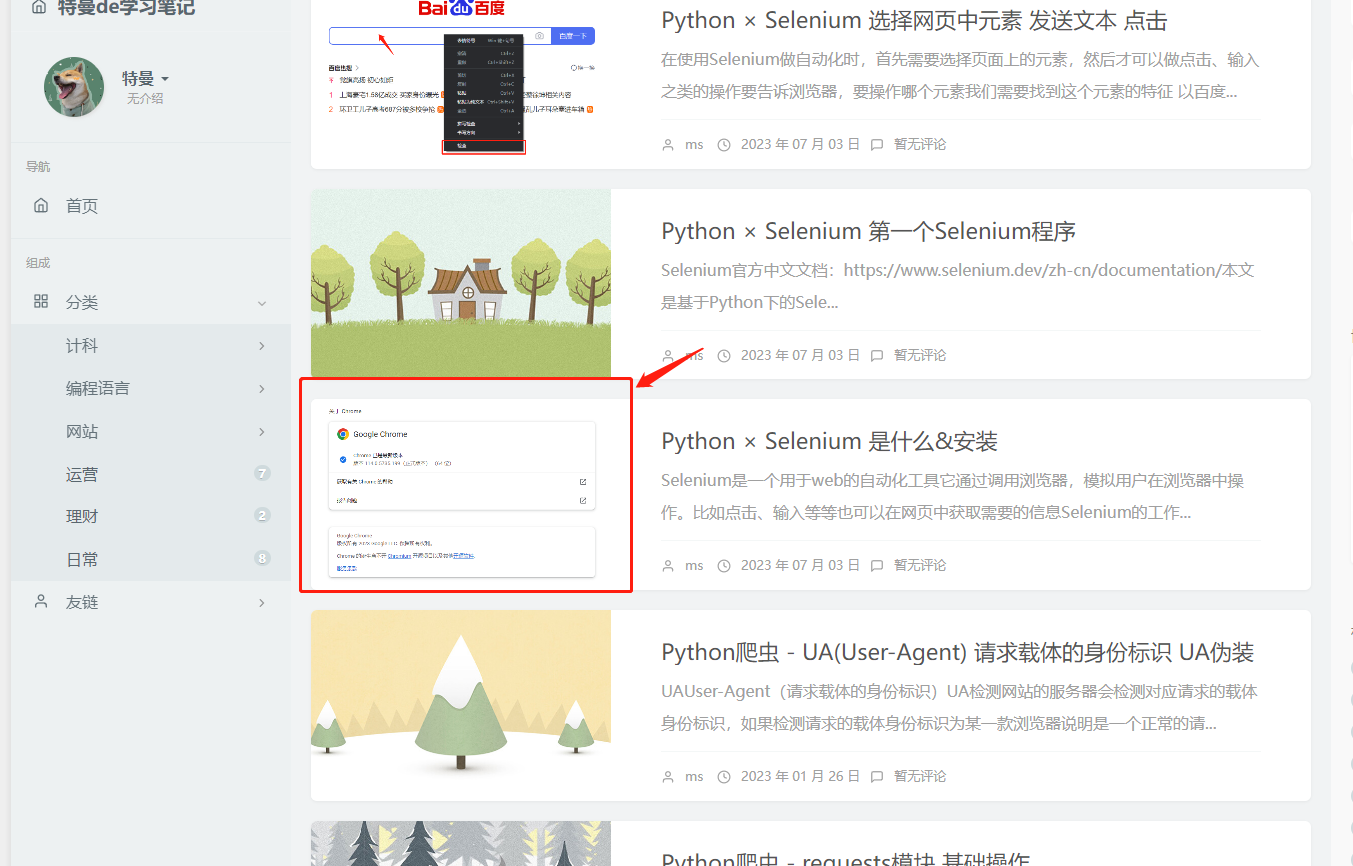This screenshot has width=1353, height=866.
Task: Click the comment icon on UA伪装 post
Action: pyautogui.click(x=877, y=776)
